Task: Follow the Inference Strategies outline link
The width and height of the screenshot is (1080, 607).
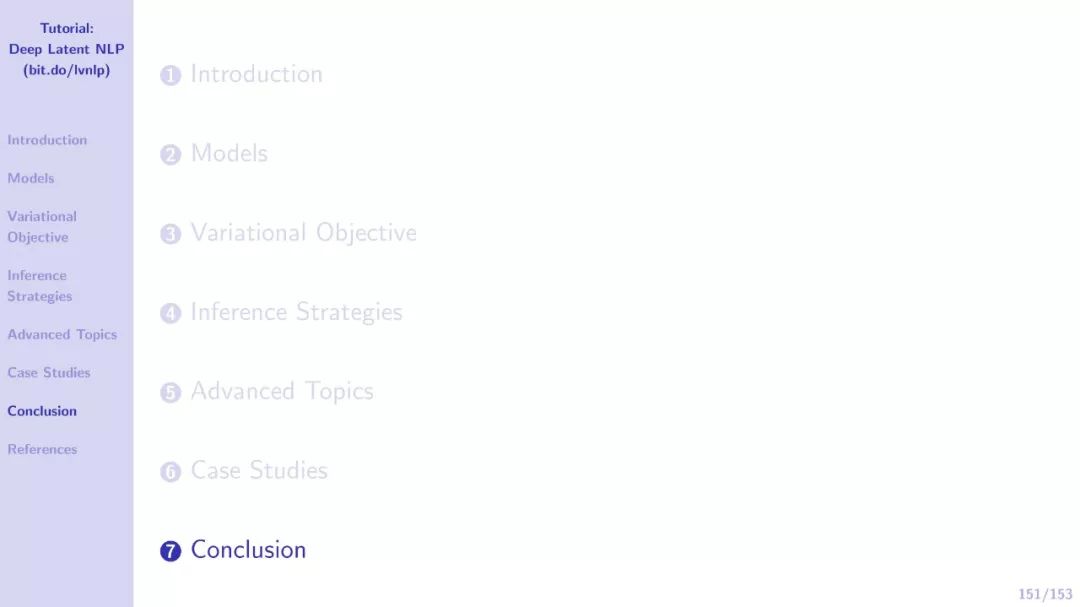Action: 297,312
